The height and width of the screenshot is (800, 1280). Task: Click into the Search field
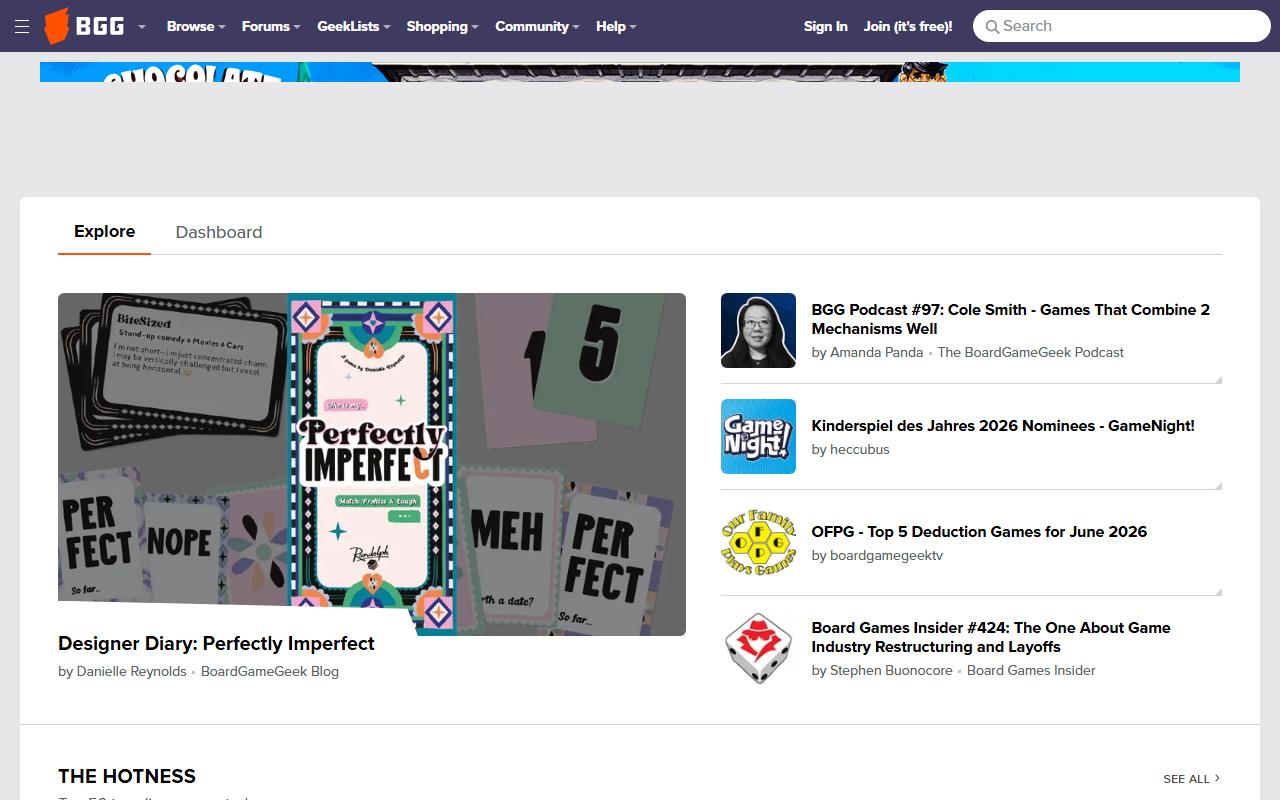pyautogui.click(x=1122, y=26)
